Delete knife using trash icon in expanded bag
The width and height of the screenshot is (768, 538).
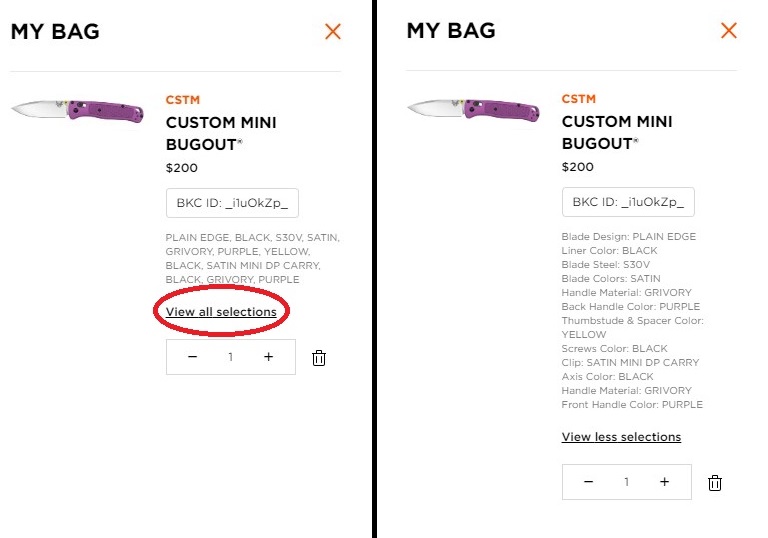tap(715, 483)
